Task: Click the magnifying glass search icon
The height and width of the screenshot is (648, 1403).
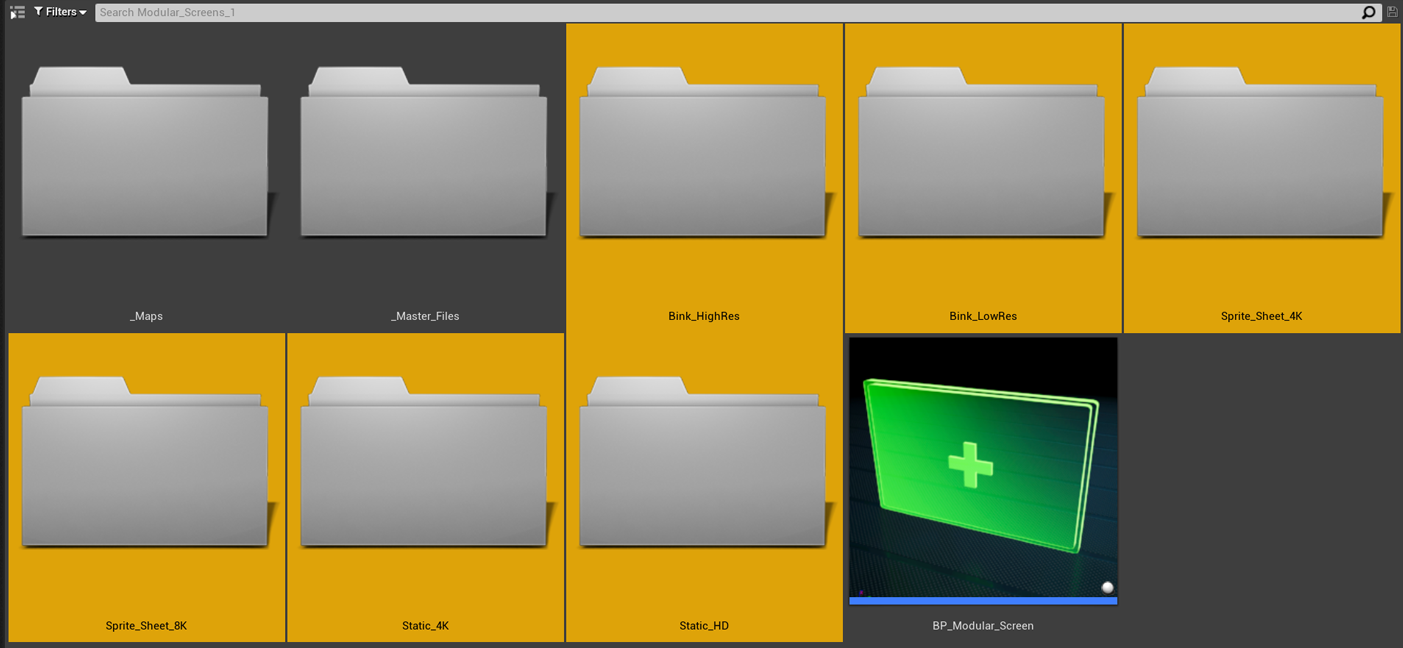Action: tap(1368, 12)
